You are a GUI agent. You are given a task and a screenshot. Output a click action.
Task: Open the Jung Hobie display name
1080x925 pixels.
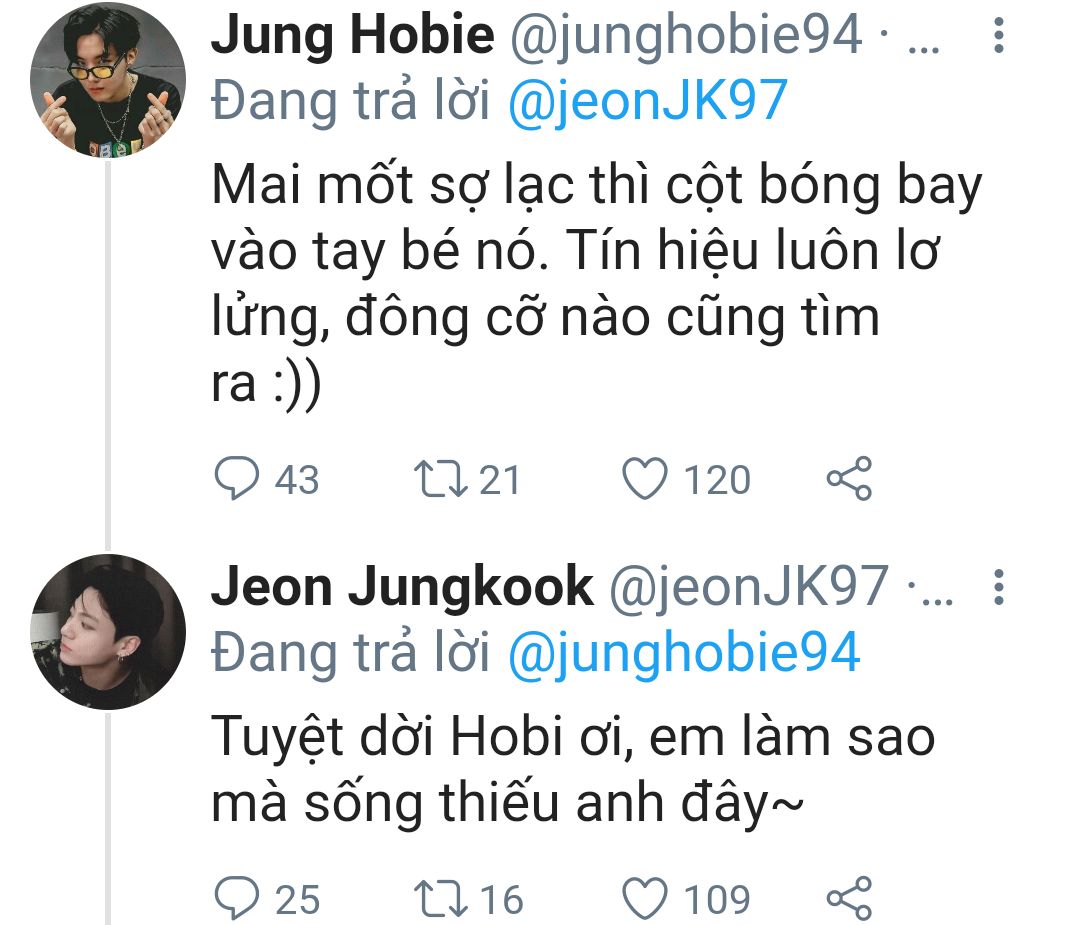click(353, 38)
